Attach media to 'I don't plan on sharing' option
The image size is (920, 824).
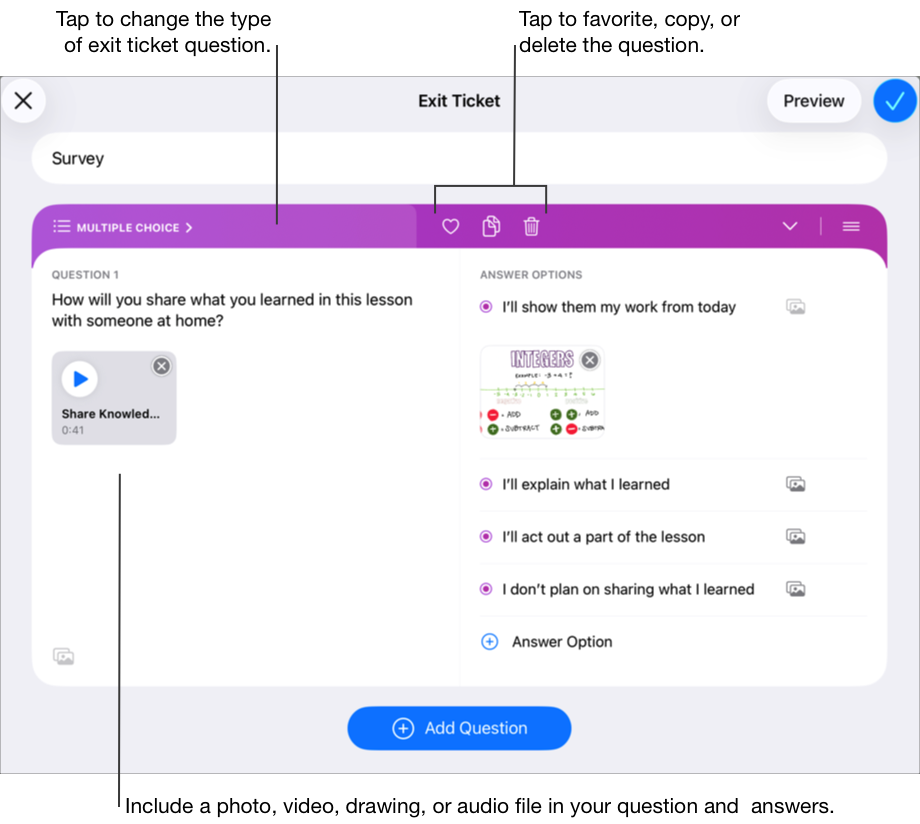tap(795, 589)
